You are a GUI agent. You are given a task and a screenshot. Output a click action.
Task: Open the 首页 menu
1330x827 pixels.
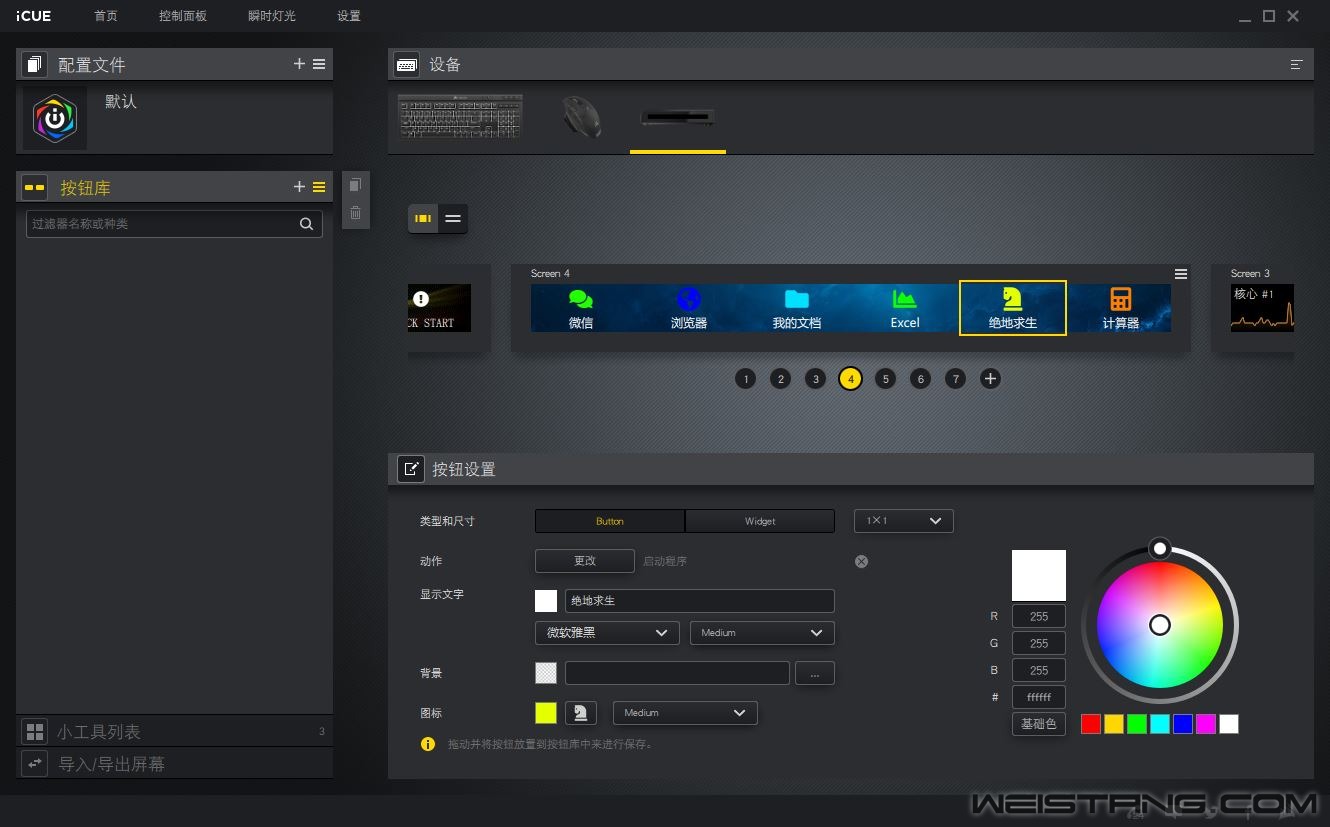pos(106,16)
